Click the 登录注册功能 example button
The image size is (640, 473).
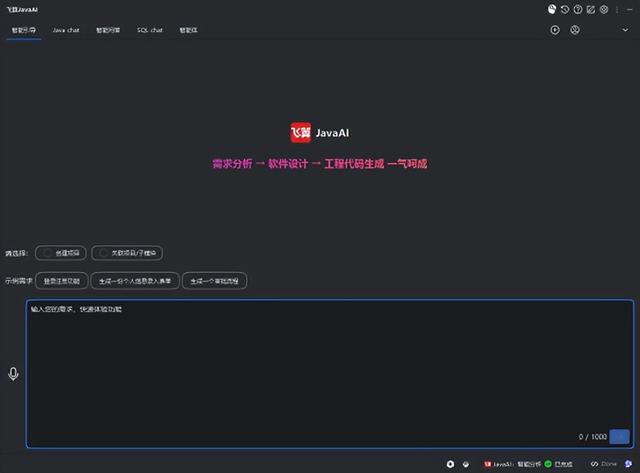coord(62,281)
